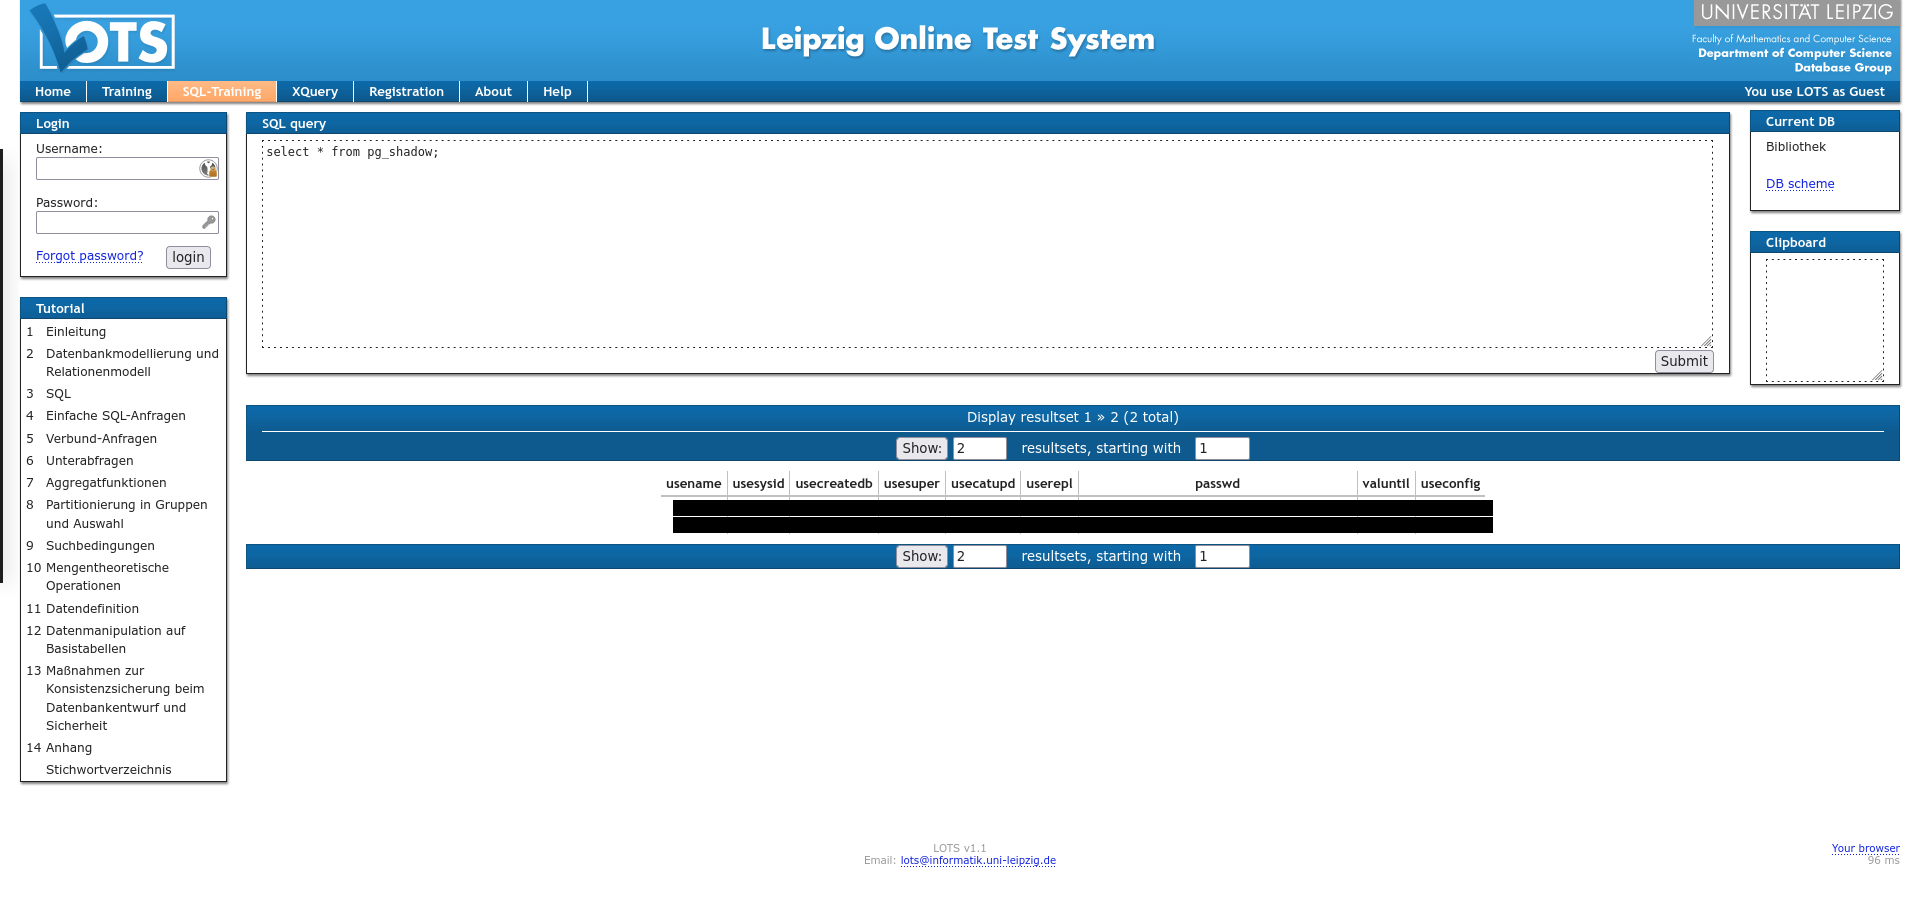The height and width of the screenshot is (906, 1920).
Task: Open chapter Maßnahmen zur Konsistenzsicherung
Action: [x=125, y=698]
